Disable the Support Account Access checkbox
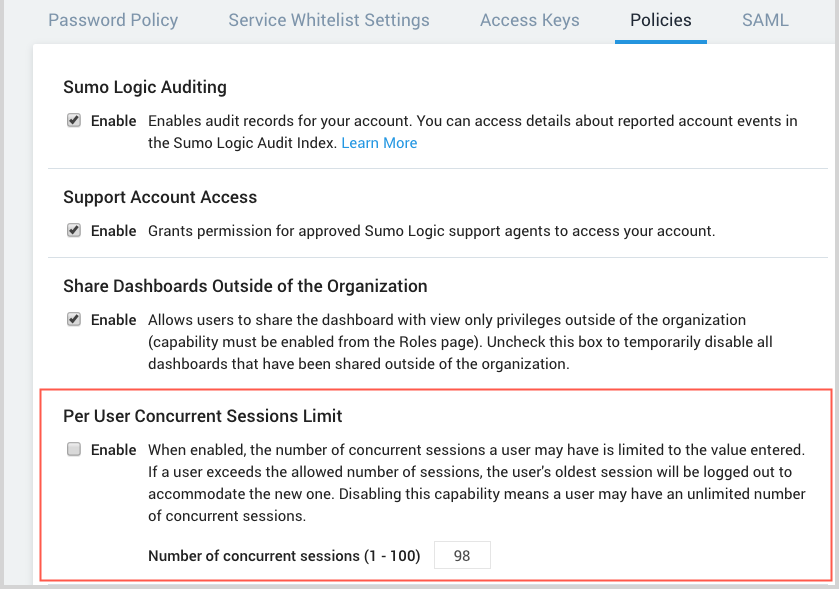This screenshot has width=839, height=589. pyautogui.click(x=74, y=231)
